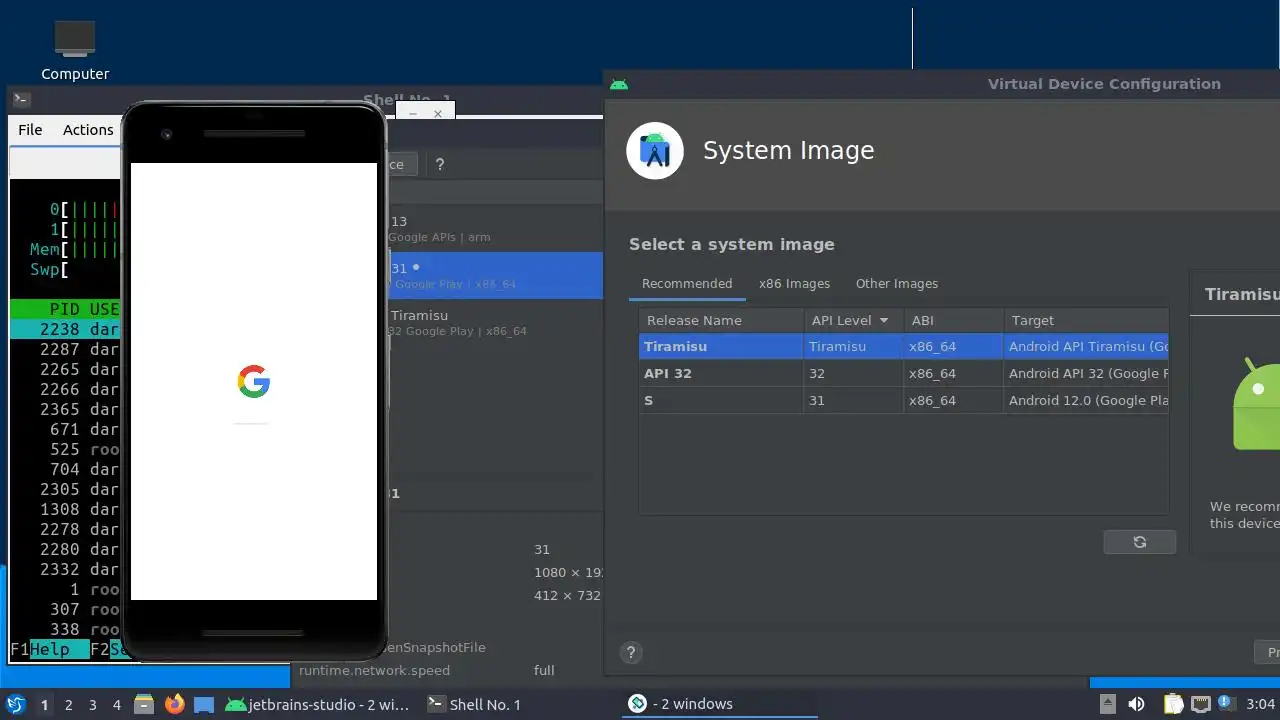Select process 2238 row in htop
The height and width of the screenshot is (720, 1280).
point(65,329)
